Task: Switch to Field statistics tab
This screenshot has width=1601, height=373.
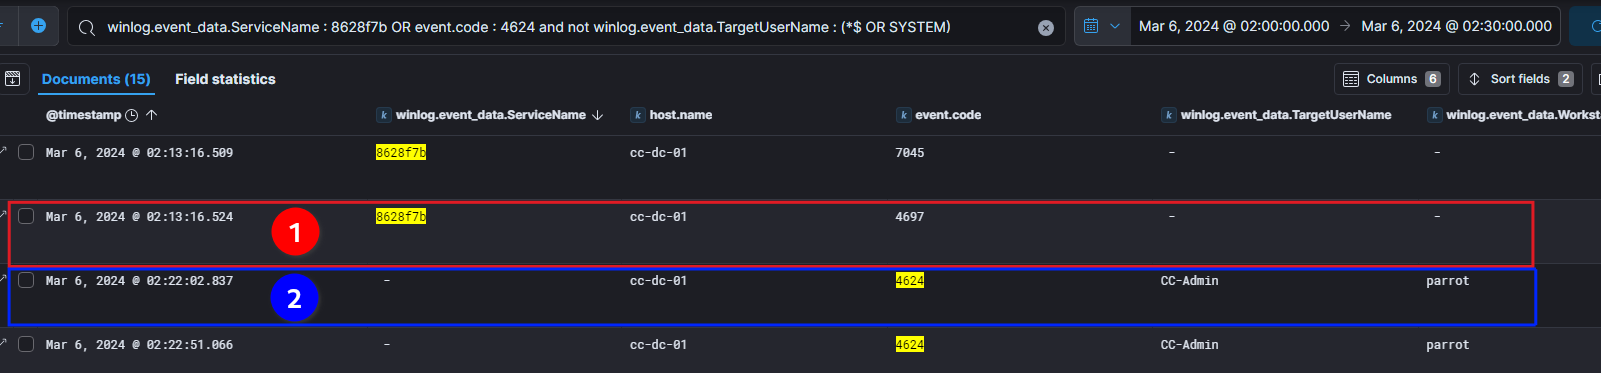Action: click(225, 79)
